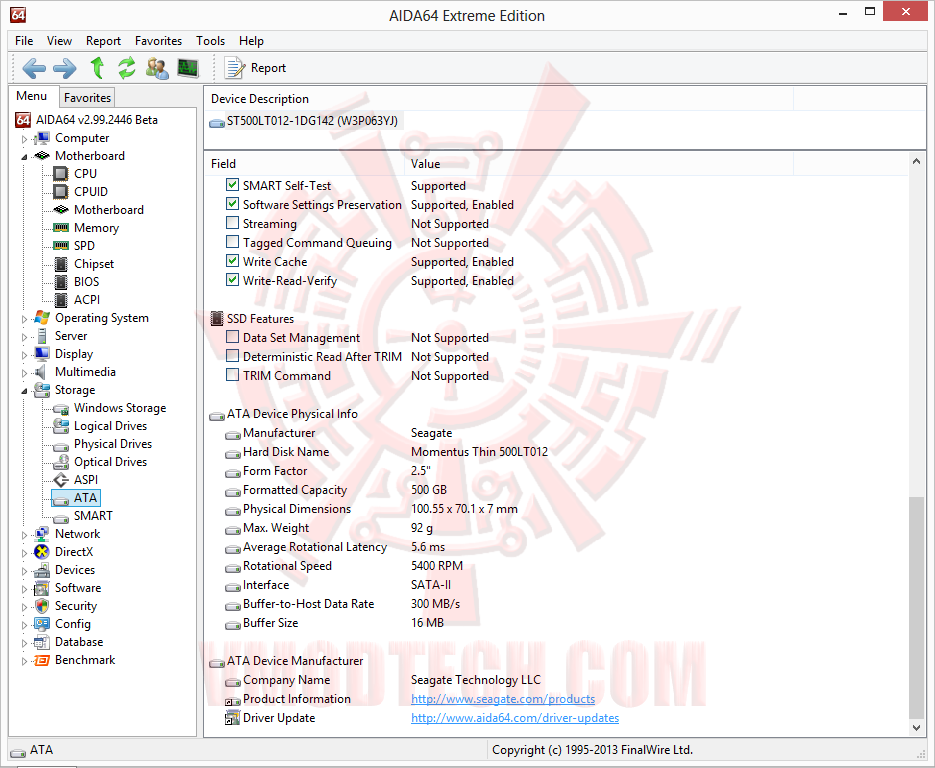The width and height of the screenshot is (935, 768).
Task: Open Memory under Motherboard
Action: point(96,228)
